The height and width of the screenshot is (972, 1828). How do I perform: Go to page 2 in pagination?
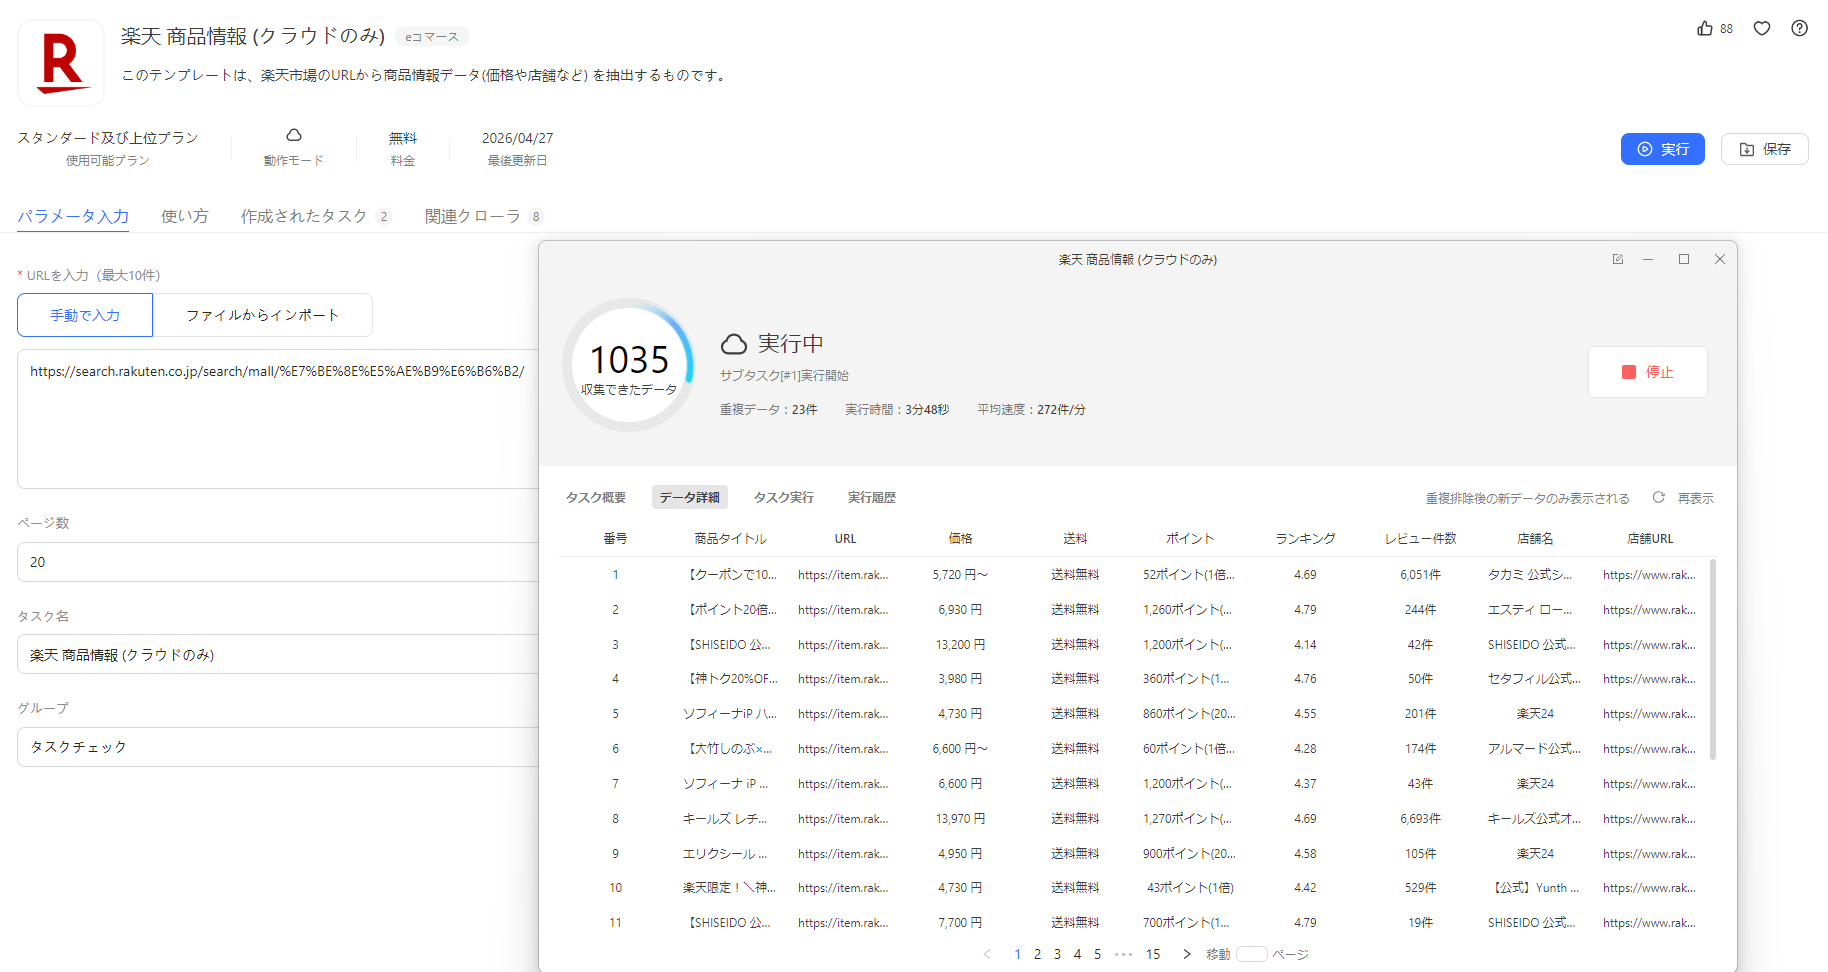(1037, 954)
